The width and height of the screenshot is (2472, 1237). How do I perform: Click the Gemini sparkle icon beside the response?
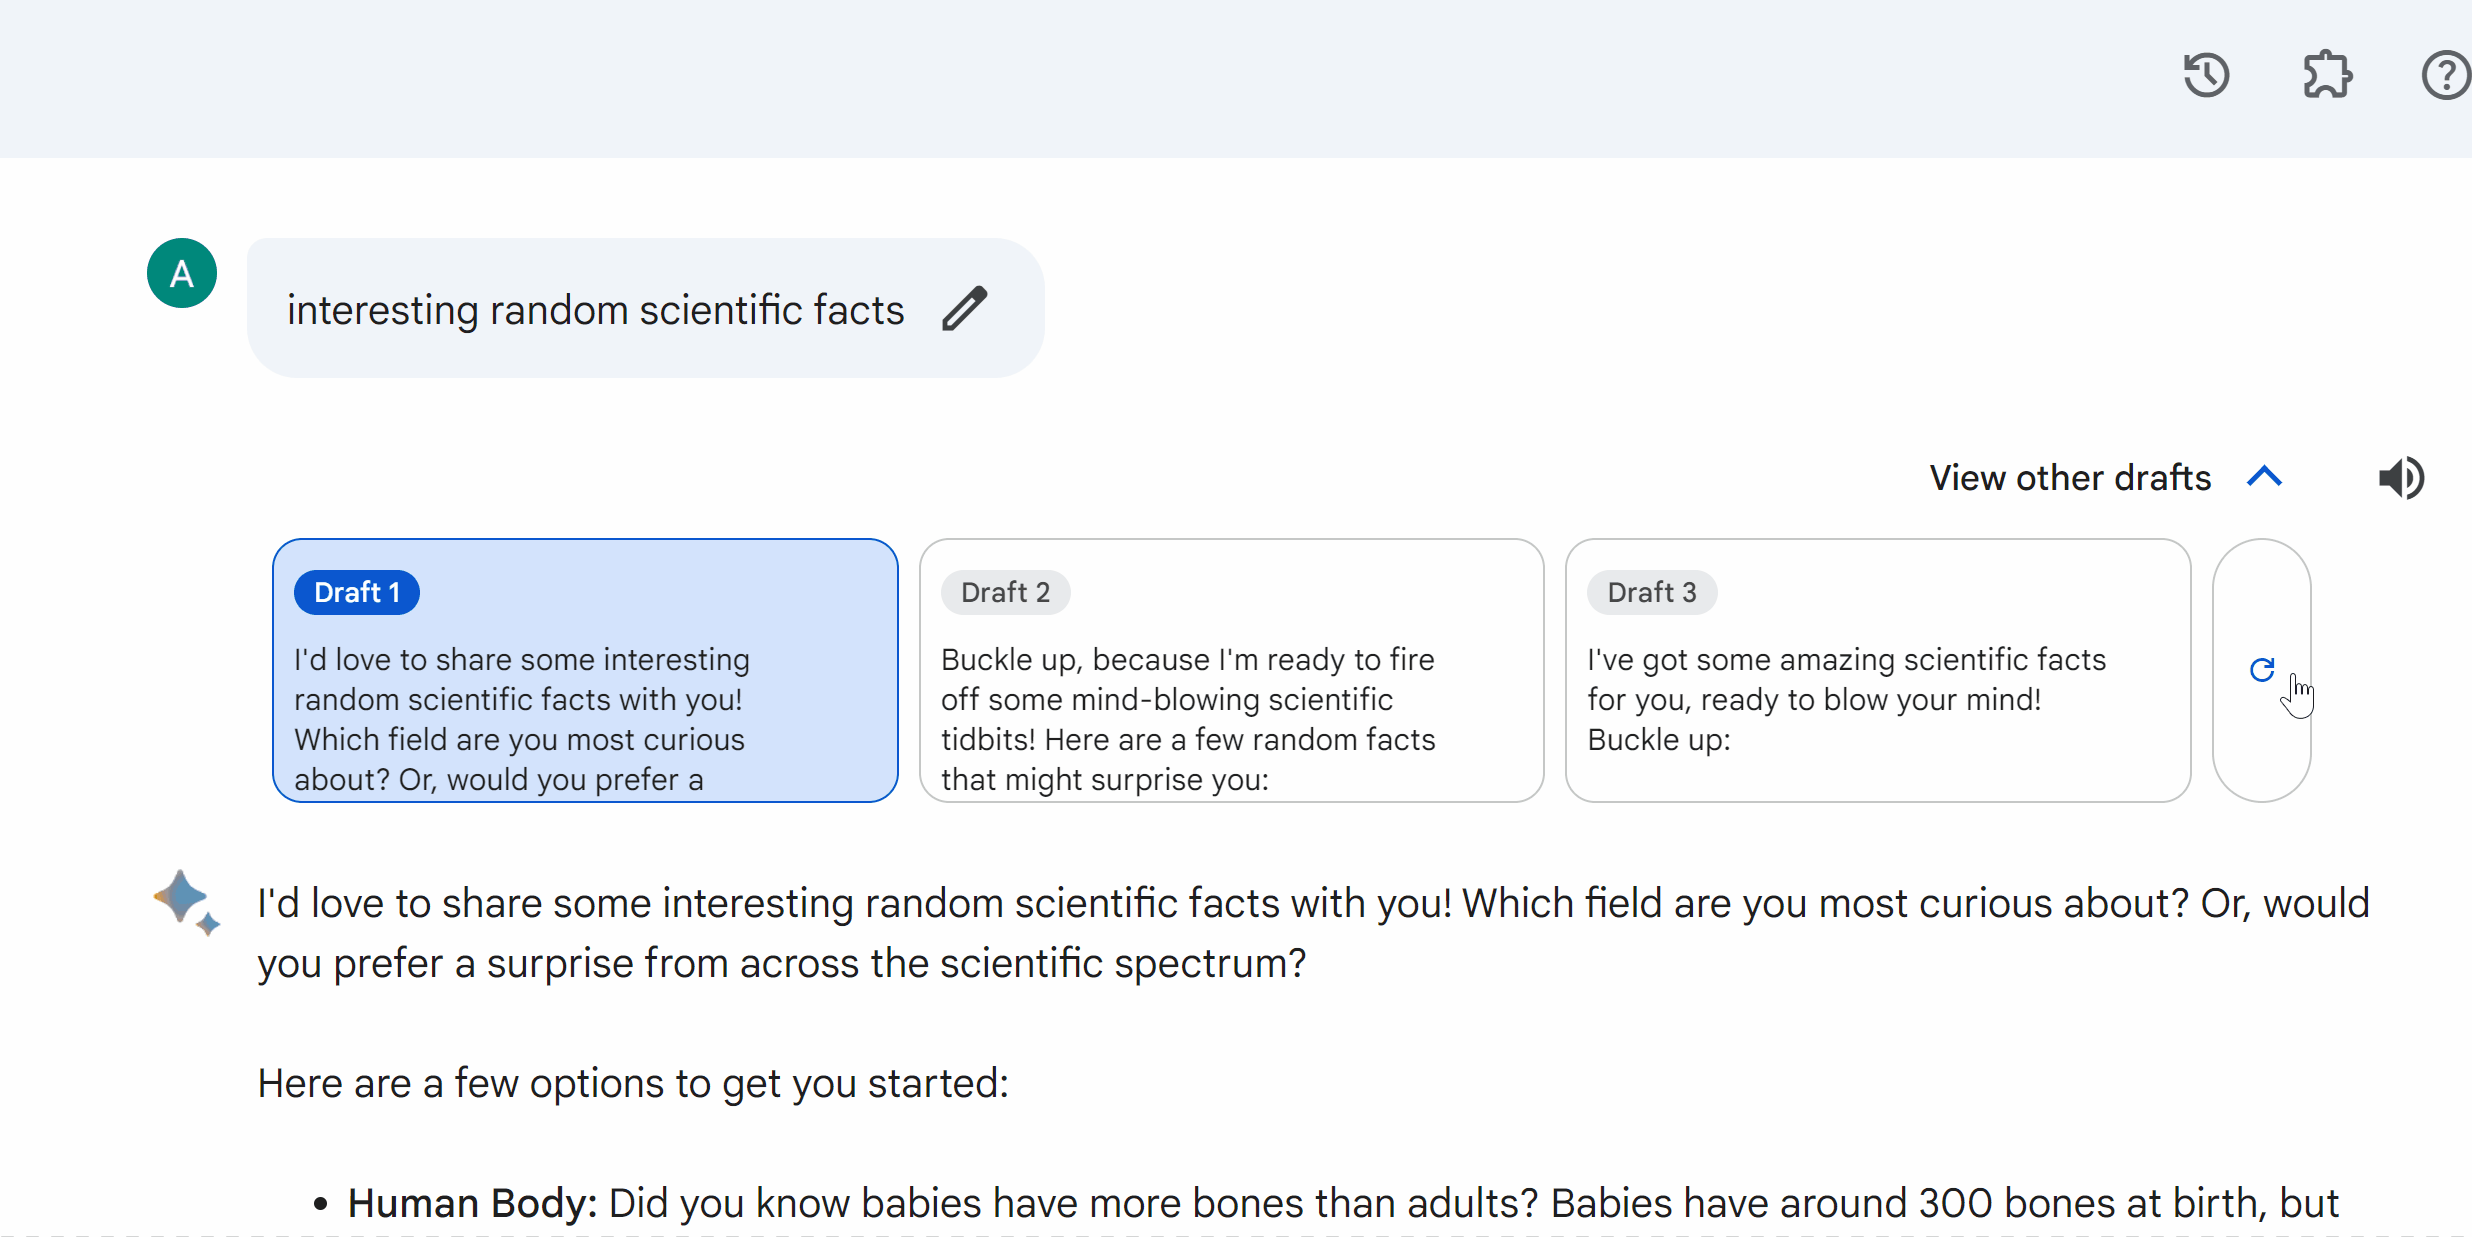pyautogui.click(x=186, y=901)
